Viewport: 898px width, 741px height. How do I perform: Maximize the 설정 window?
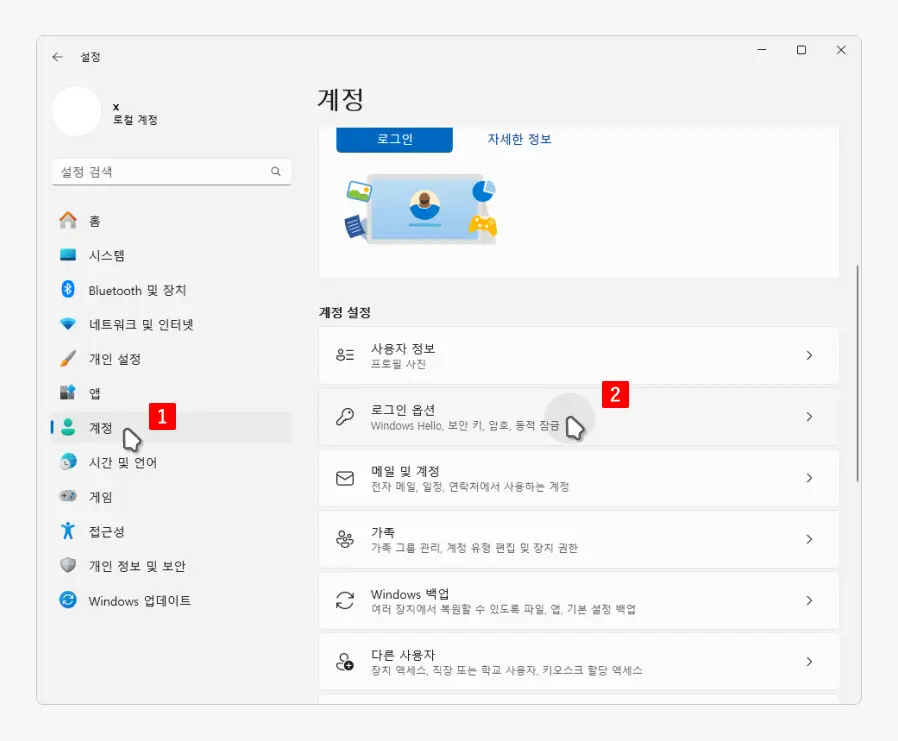coord(801,50)
